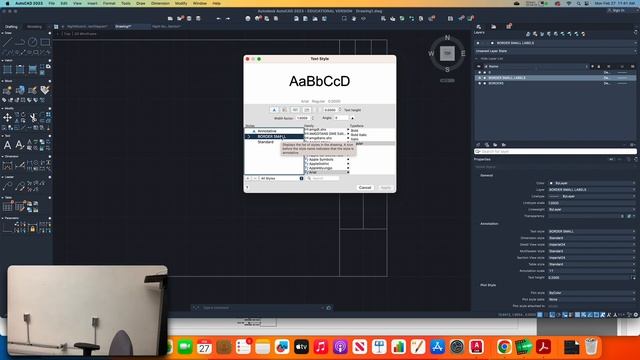Click the TOP face of the ViewCube

[447, 53]
